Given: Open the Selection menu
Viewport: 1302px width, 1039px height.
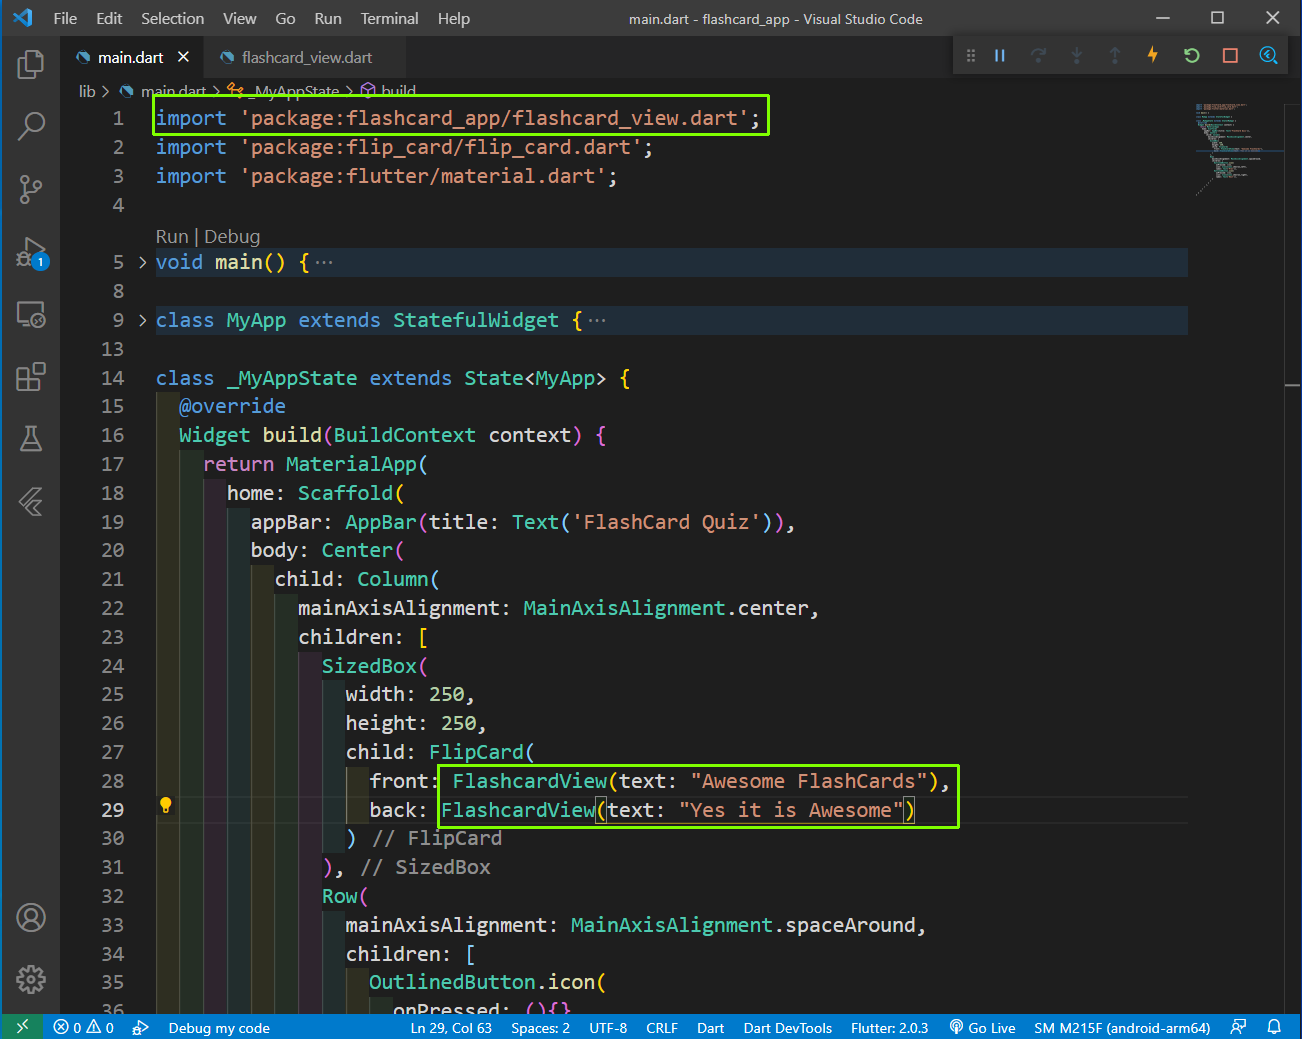Looking at the screenshot, I should 172,18.
